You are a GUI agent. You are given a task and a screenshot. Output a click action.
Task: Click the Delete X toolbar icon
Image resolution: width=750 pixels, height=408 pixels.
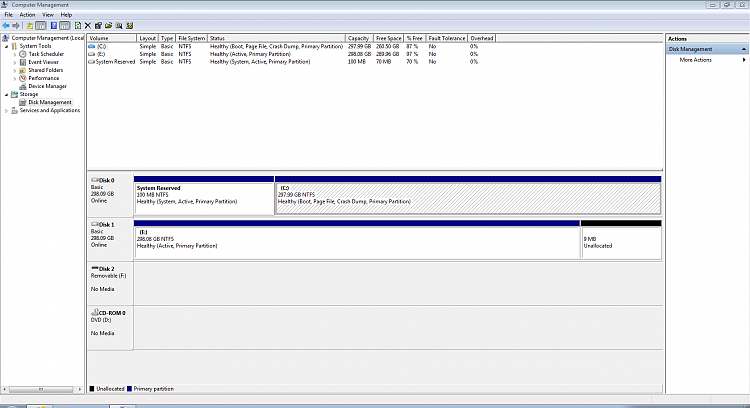point(88,26)
